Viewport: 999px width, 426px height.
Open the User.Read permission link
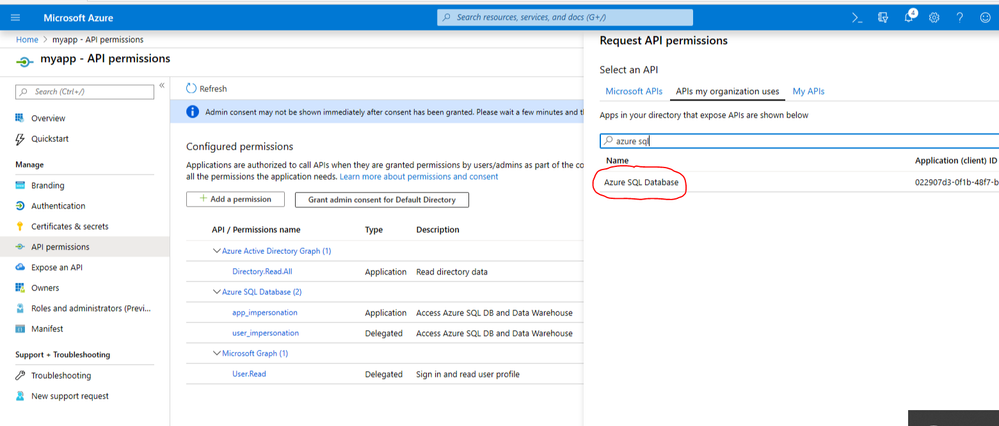pyautogui.click(x=249, y=374)
